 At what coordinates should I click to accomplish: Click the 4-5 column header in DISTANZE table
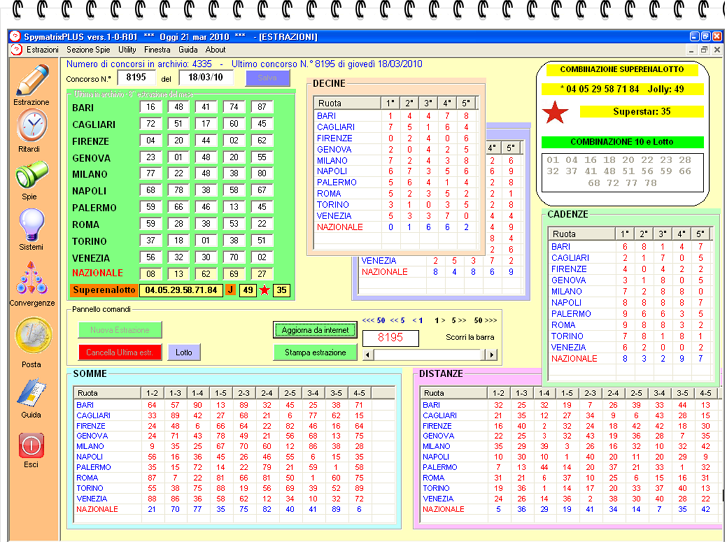point(706,393)
